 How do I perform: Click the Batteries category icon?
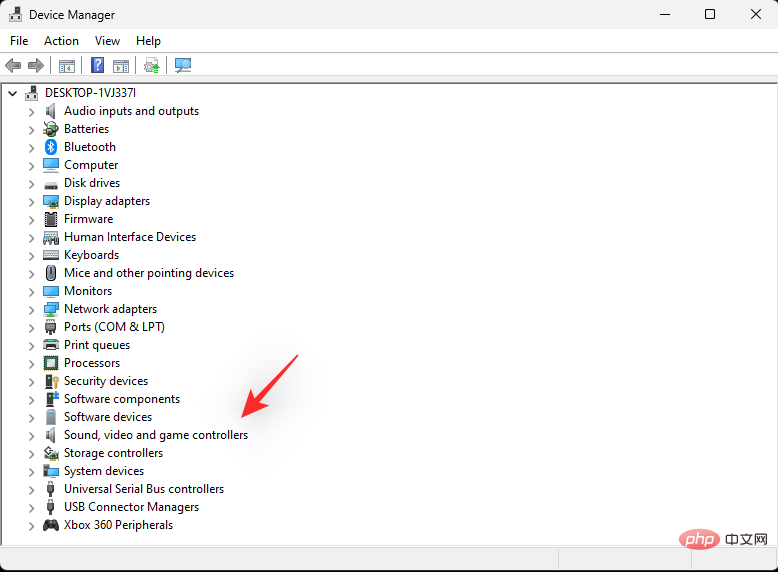51,129
